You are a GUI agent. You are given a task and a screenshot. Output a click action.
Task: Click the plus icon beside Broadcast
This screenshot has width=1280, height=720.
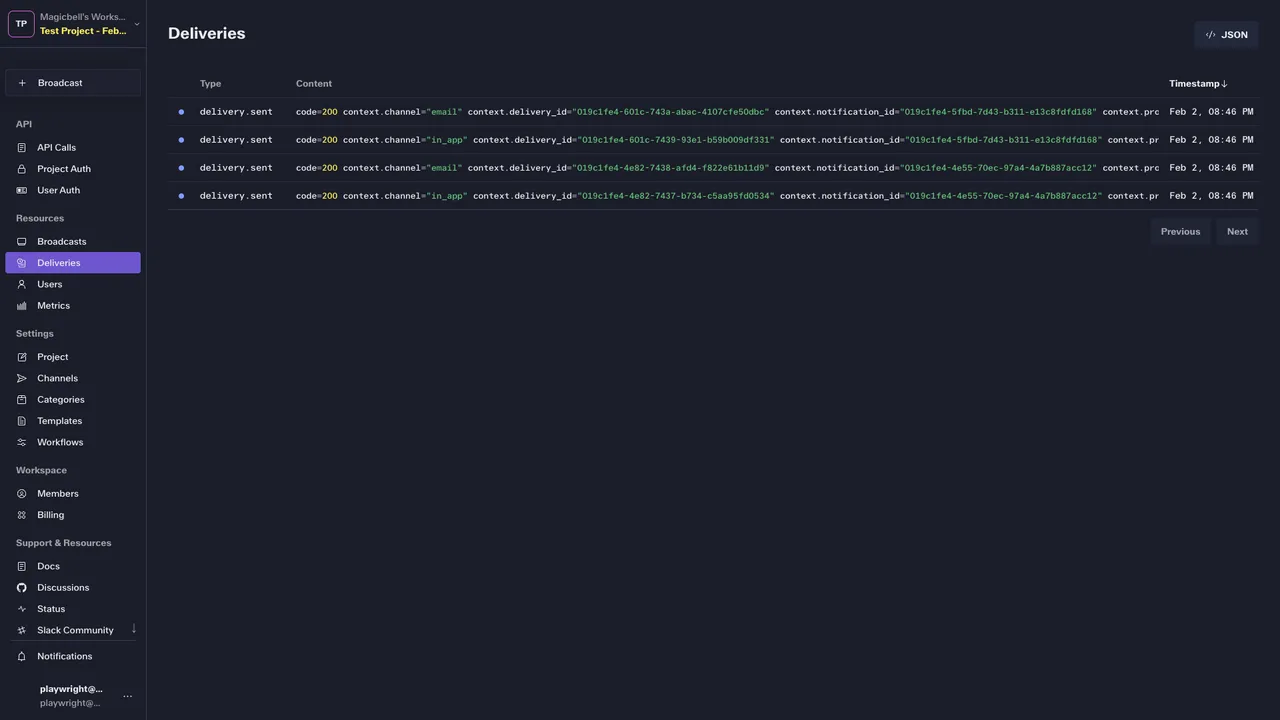coord(22,83)
